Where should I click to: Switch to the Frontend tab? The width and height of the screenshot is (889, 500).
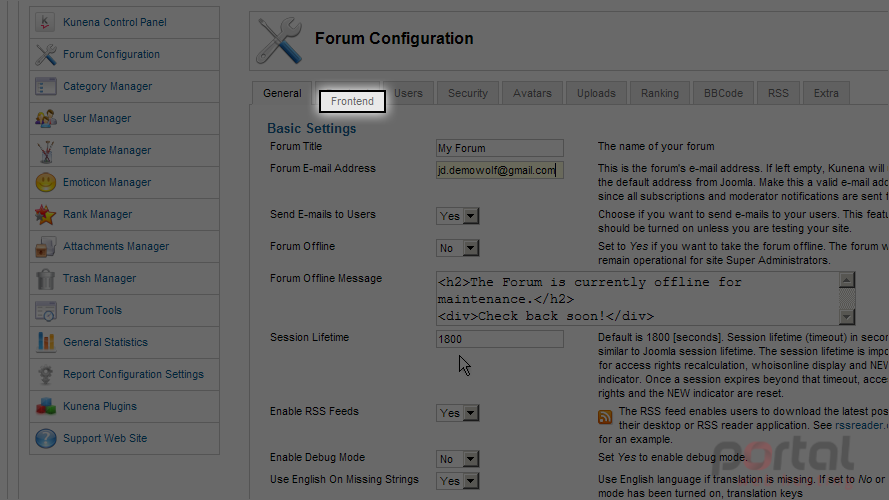pyautogui.click(x=352, y=101)
